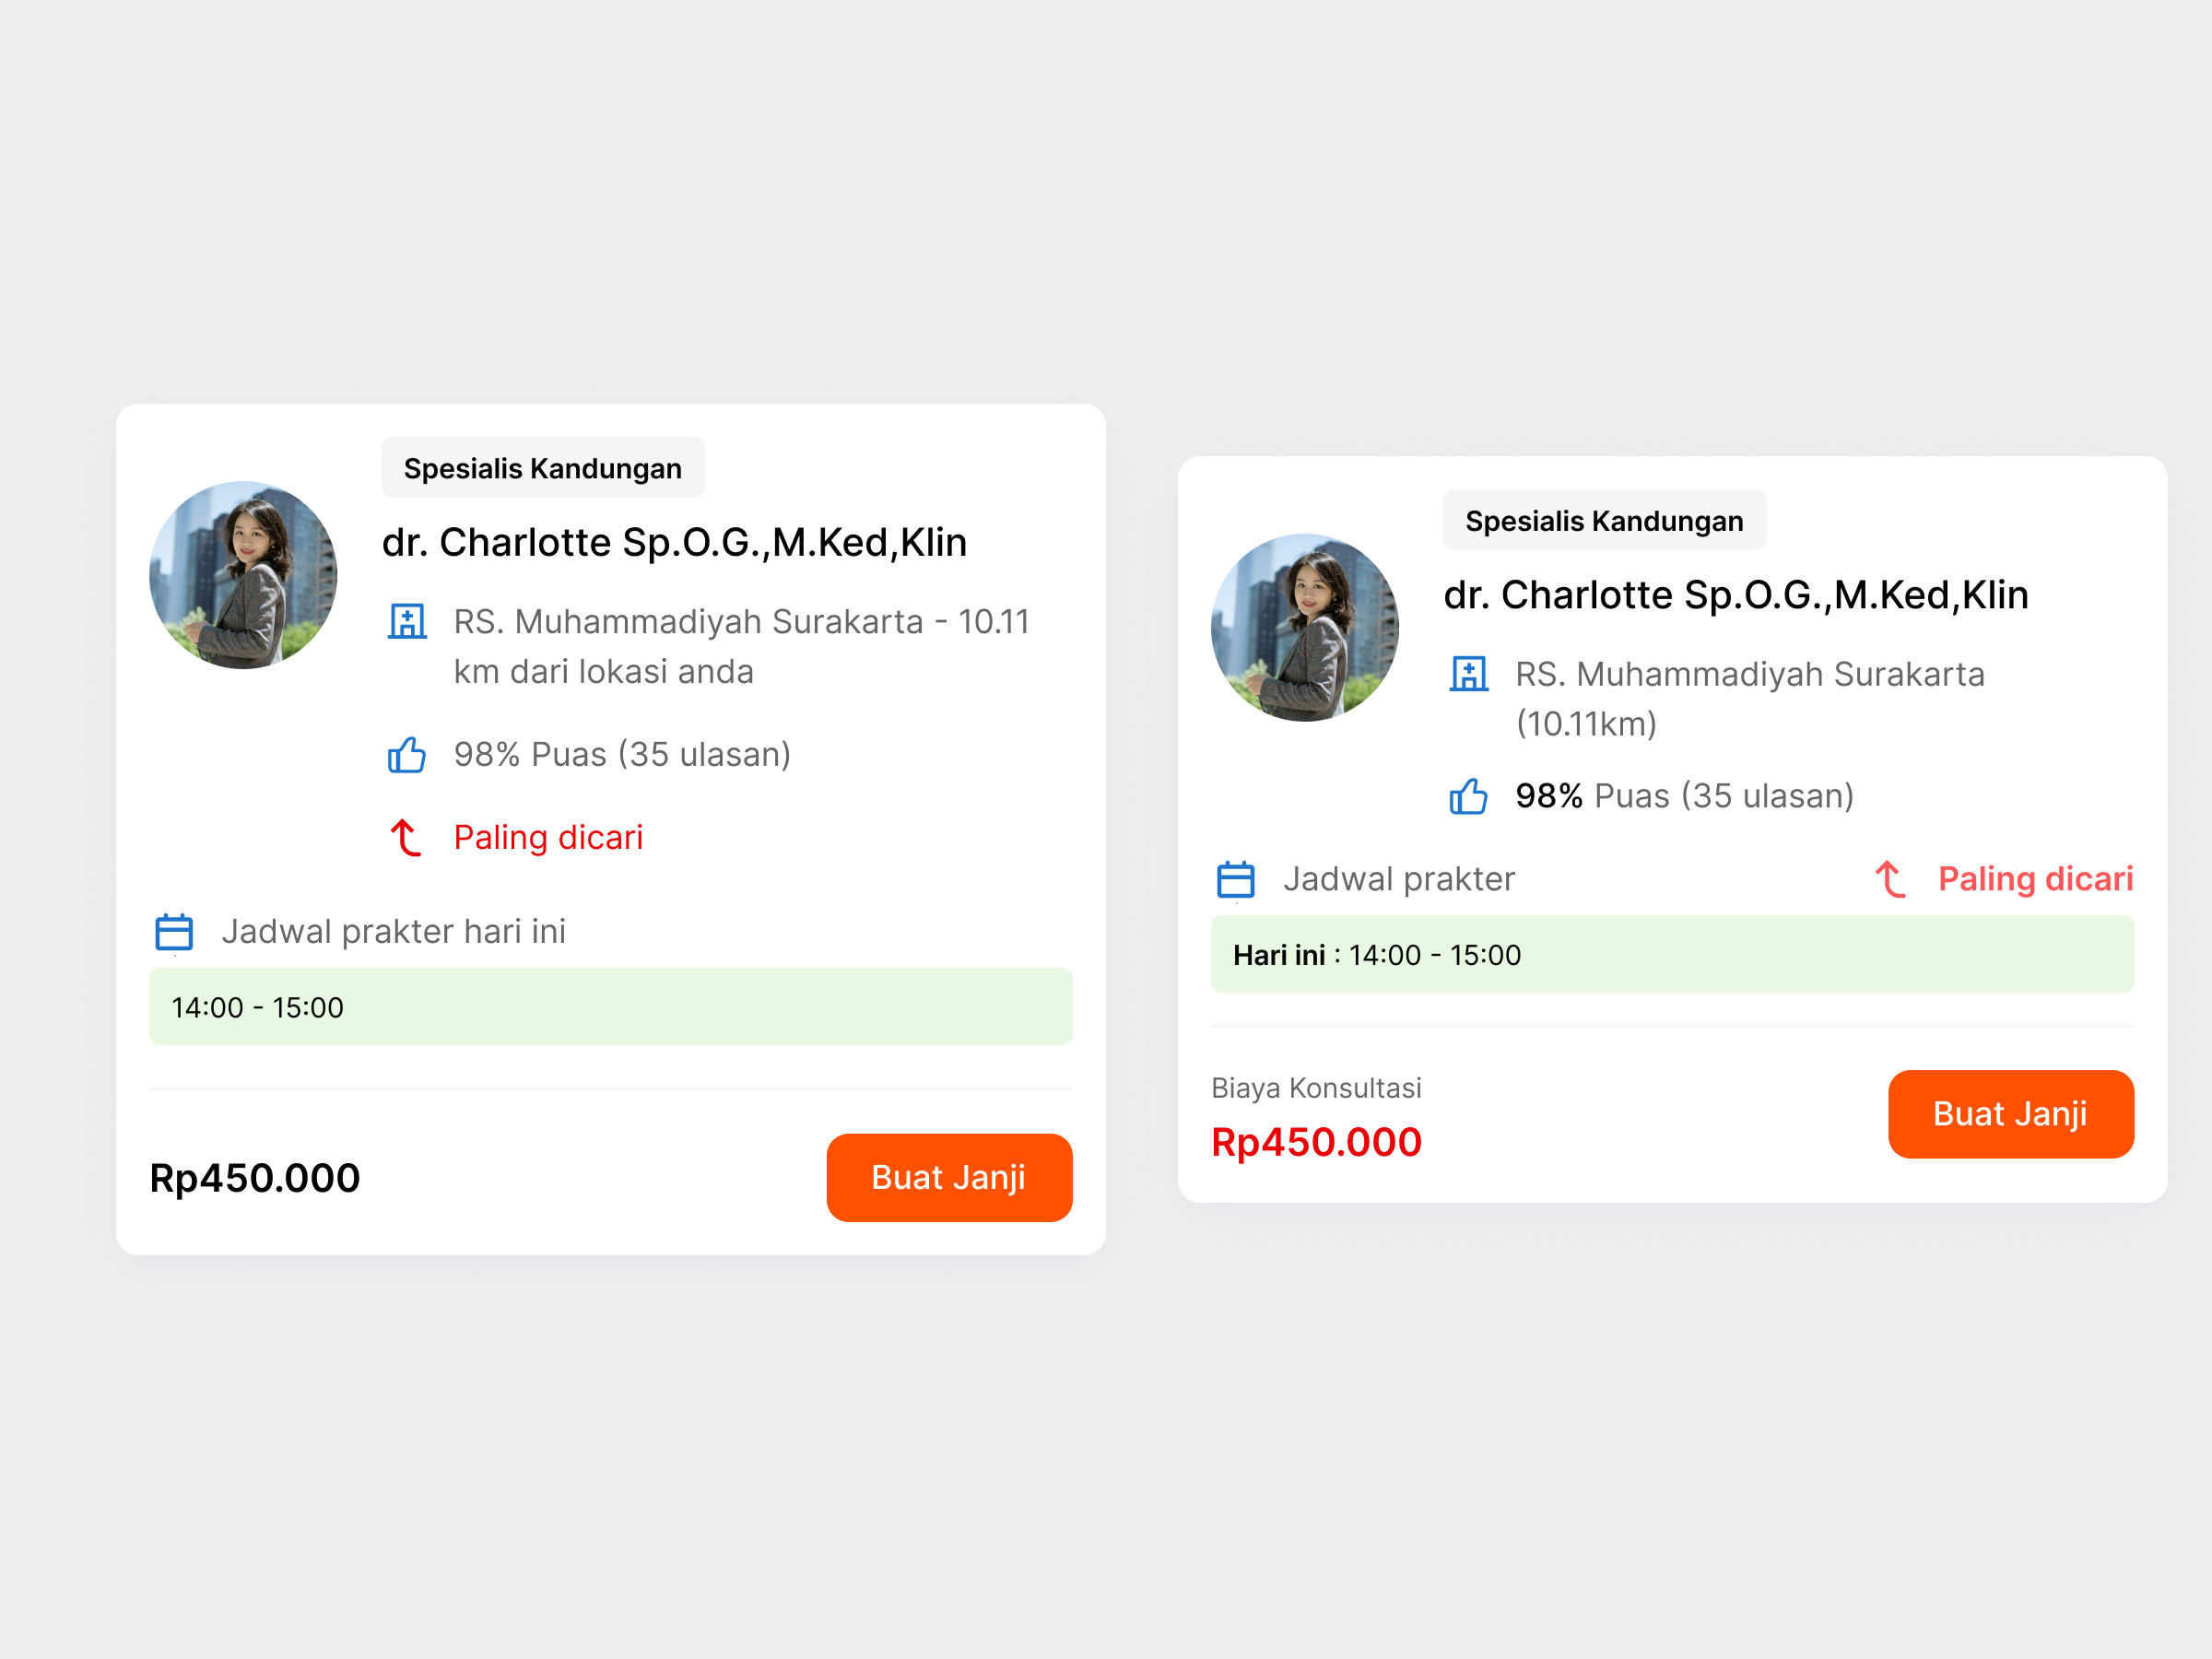Open dr. Charlotte name in left card

[674, 543]
